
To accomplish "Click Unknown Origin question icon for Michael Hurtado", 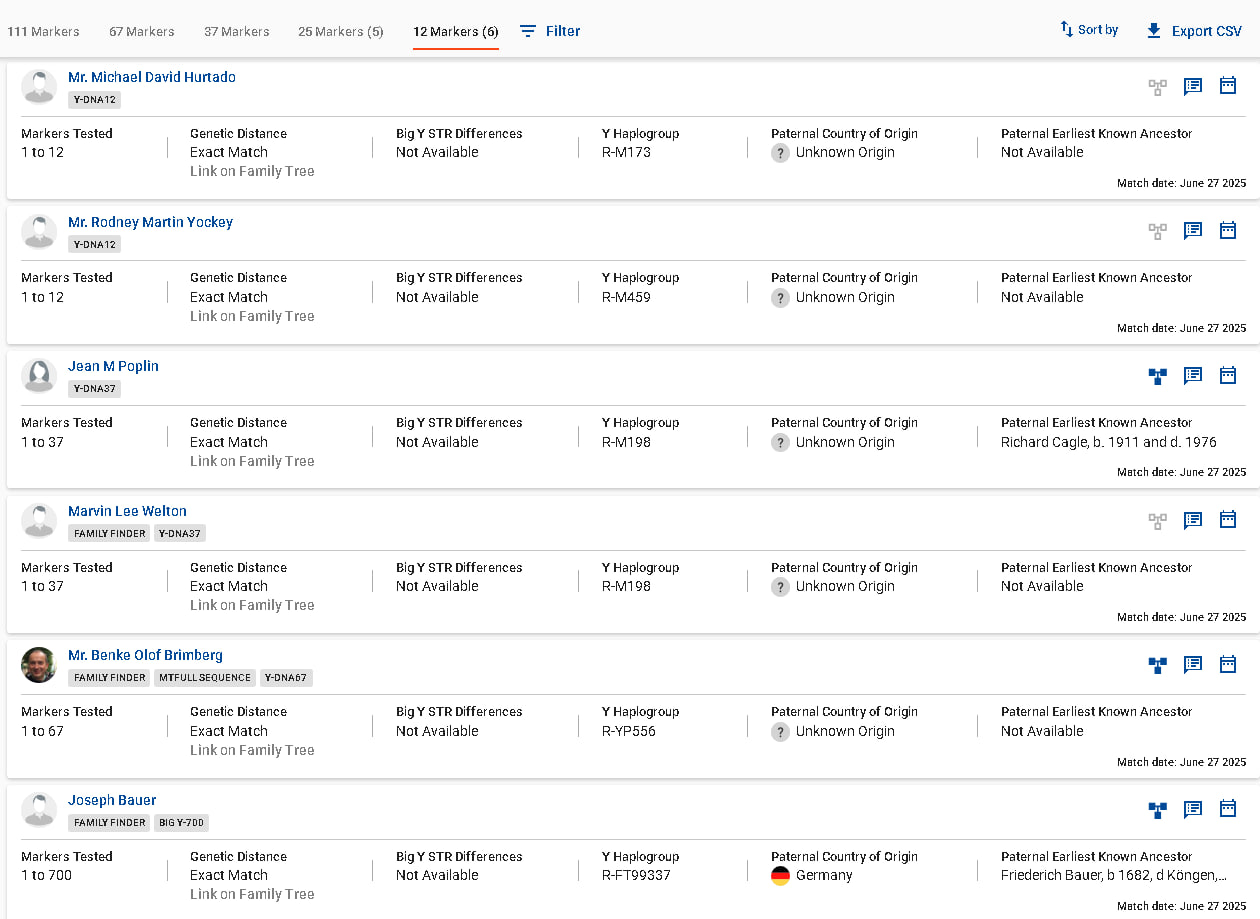I will (780, 153).
